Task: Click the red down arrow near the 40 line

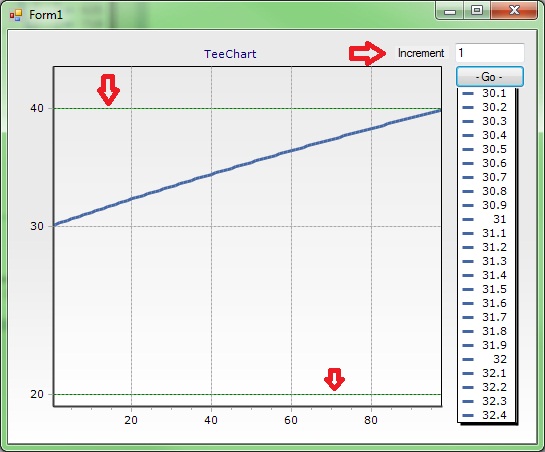Action: (108, 89)
